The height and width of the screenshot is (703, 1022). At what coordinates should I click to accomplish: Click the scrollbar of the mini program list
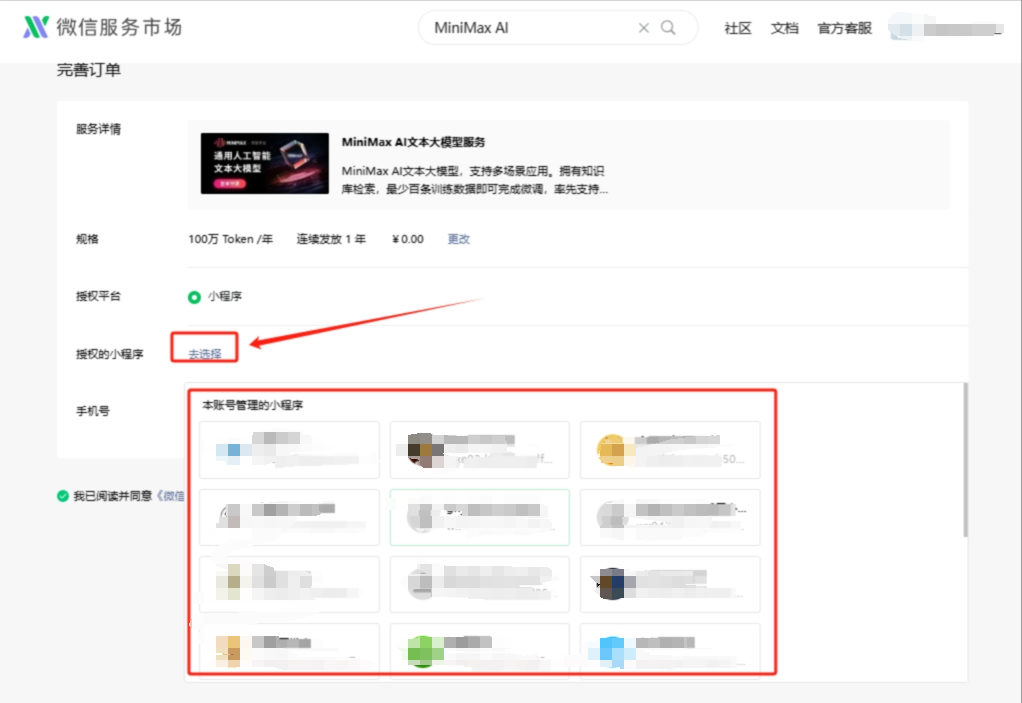(x=965, y=460)
